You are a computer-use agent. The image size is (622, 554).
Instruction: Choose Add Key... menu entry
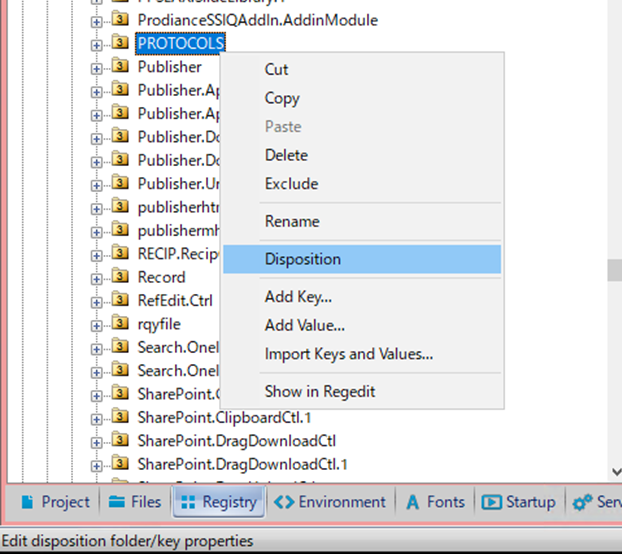pos(298,297)
